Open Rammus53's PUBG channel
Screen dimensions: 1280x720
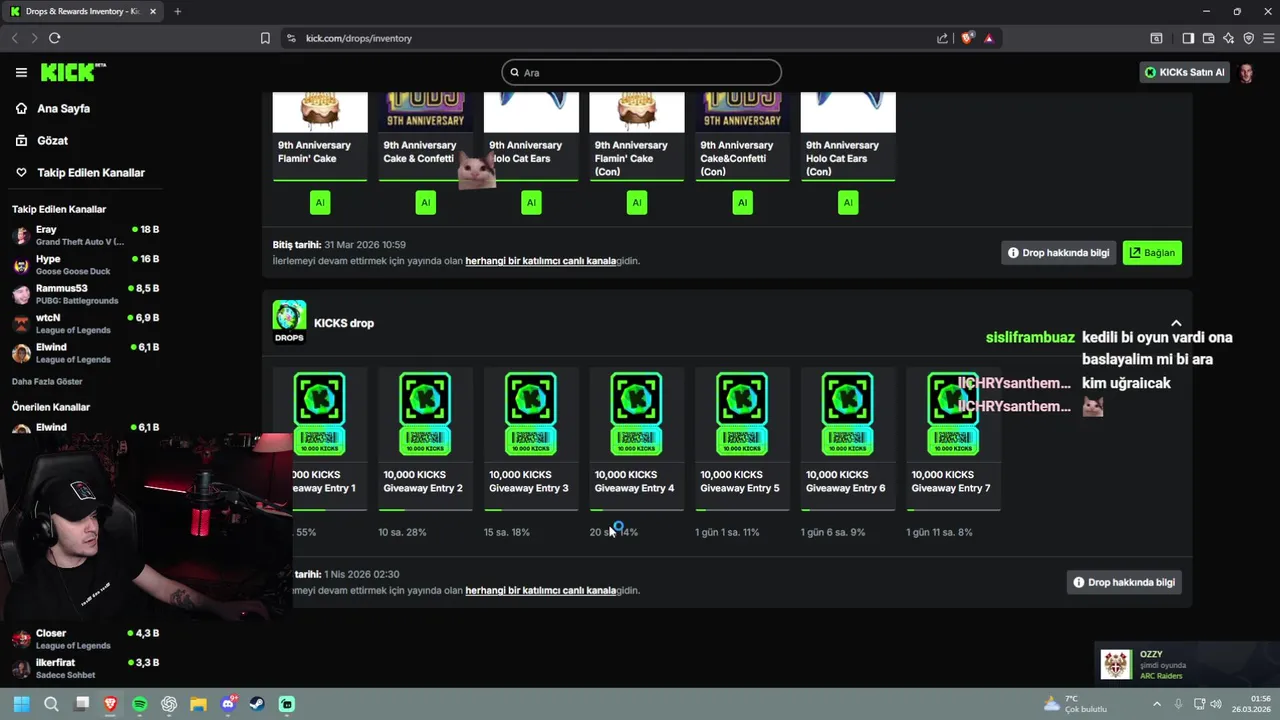click(x=85, y=294)
